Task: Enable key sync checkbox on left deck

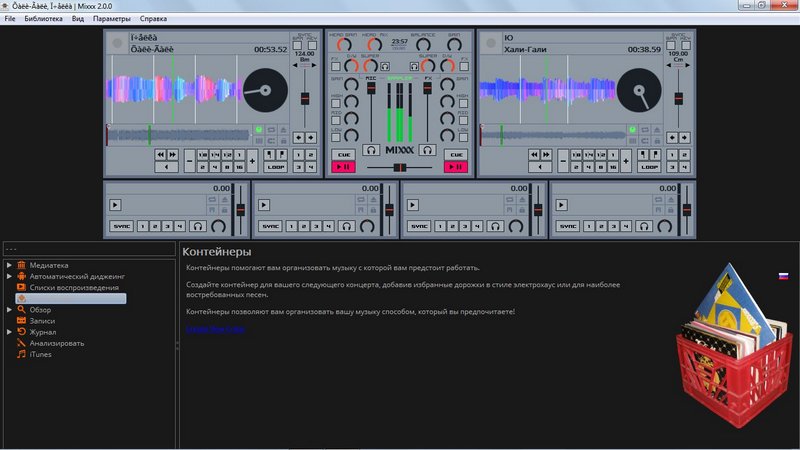Action: [313, 45]
